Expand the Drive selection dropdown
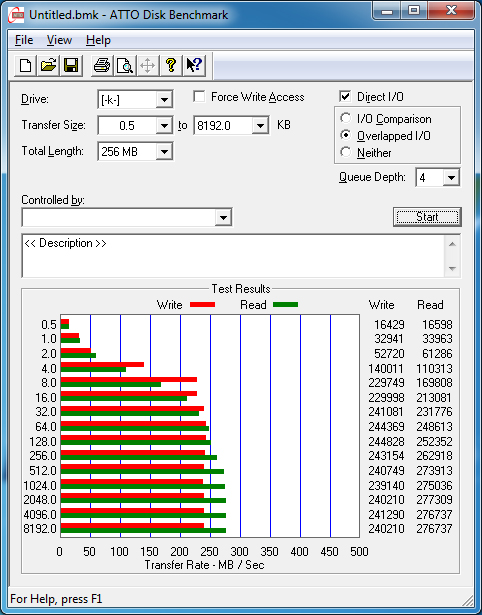Screen dimensions: 482x615 [x=164, y=100]
